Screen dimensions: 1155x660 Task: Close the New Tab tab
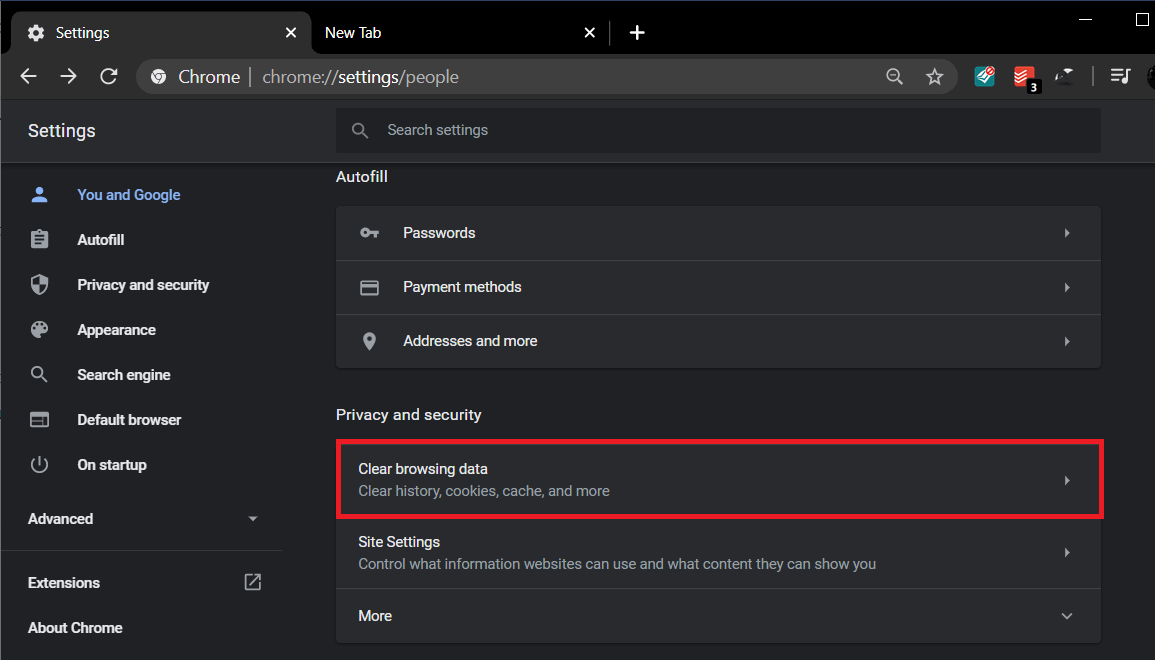click(589, 32)
